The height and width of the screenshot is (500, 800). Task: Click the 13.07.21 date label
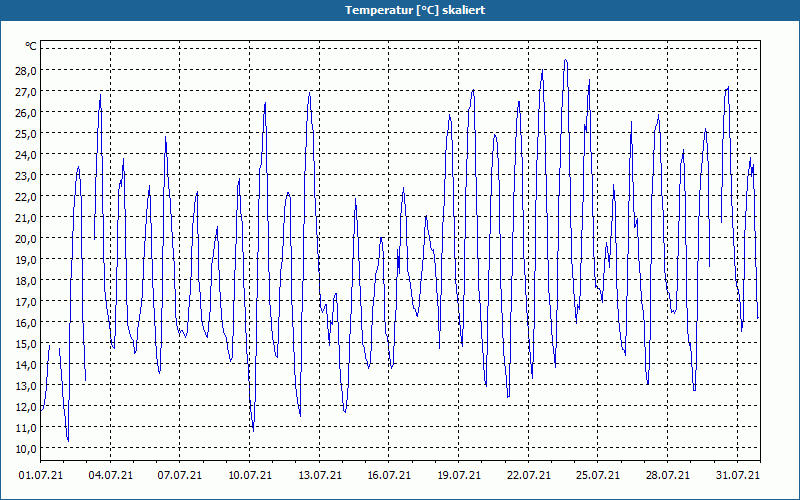(x=319, y=475)
